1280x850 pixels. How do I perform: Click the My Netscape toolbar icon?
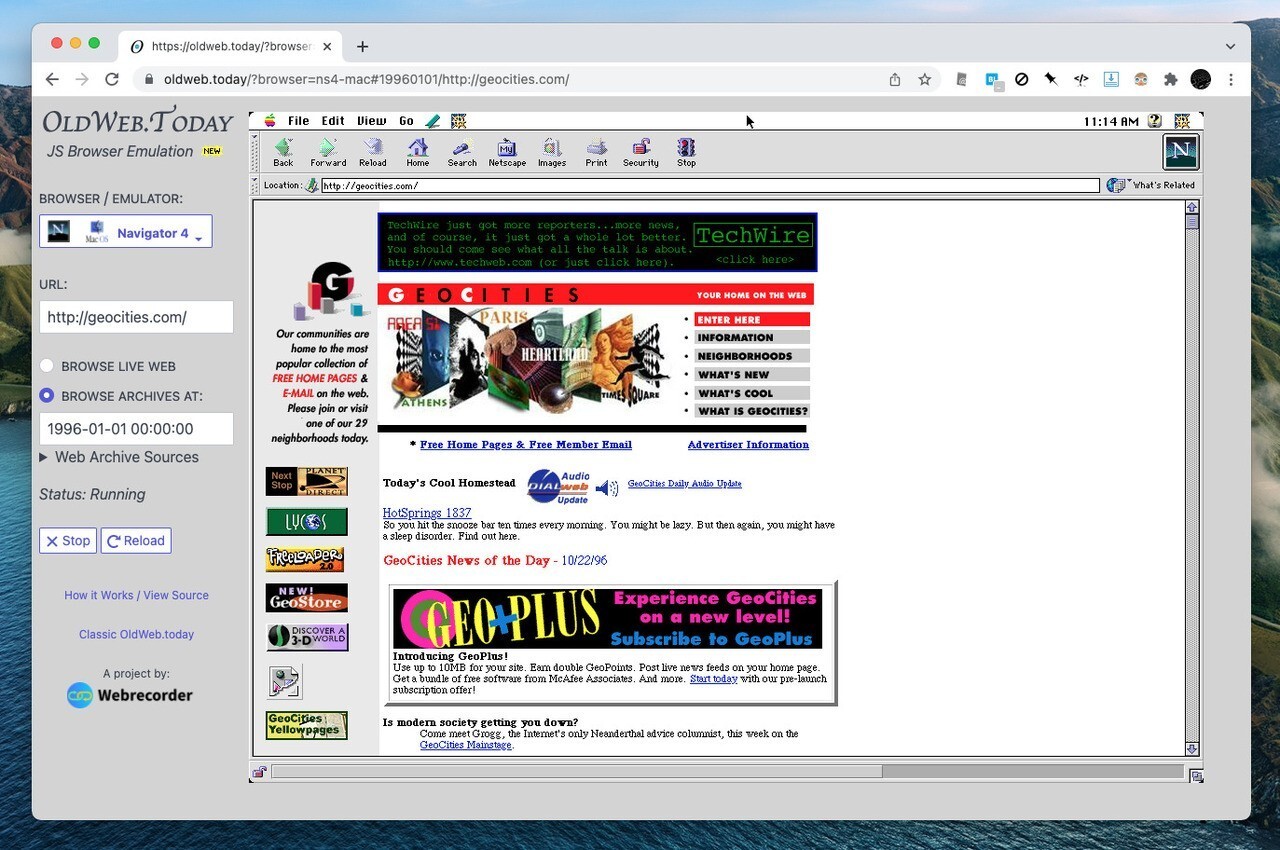tap(506, 151)
